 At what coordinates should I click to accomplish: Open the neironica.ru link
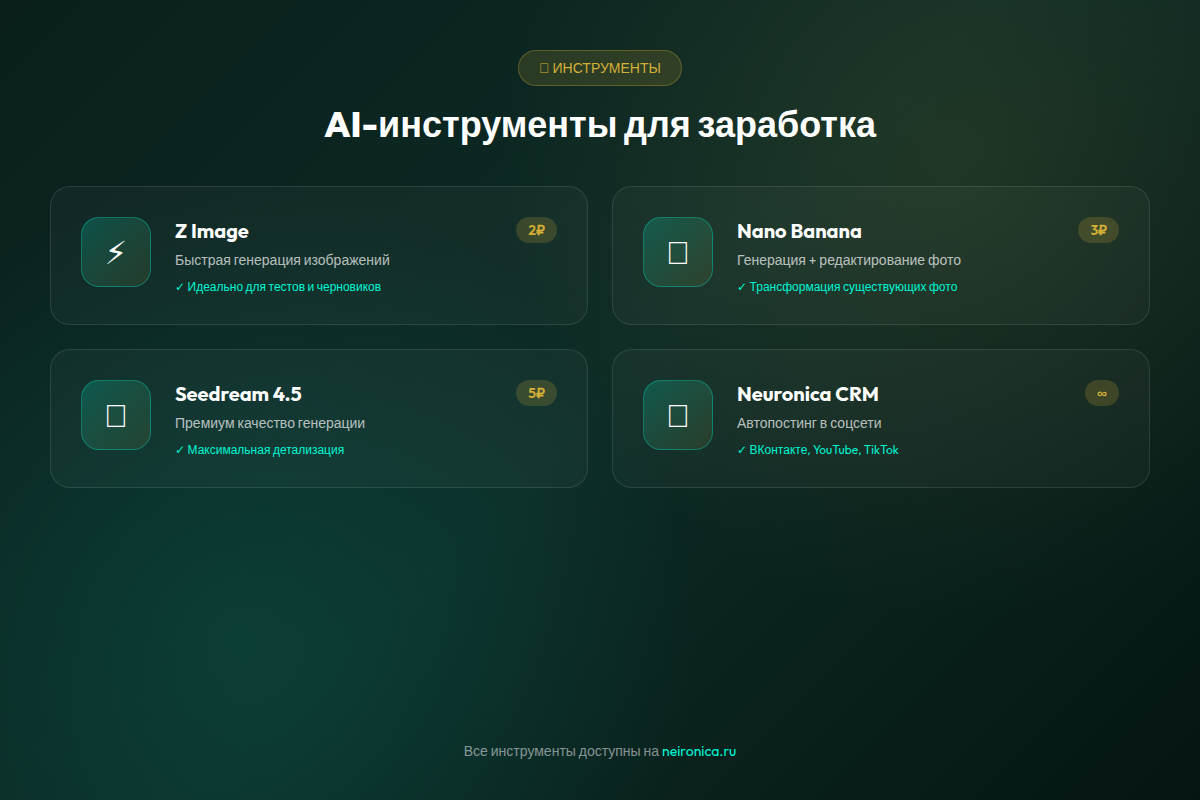pyautogui.click(x=697, y=751)
